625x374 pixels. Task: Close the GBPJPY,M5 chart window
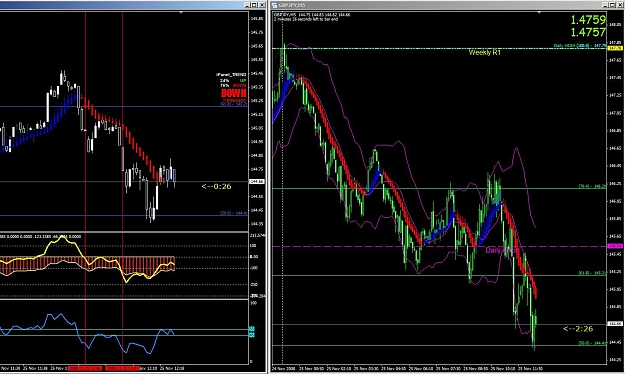[620, 5]
